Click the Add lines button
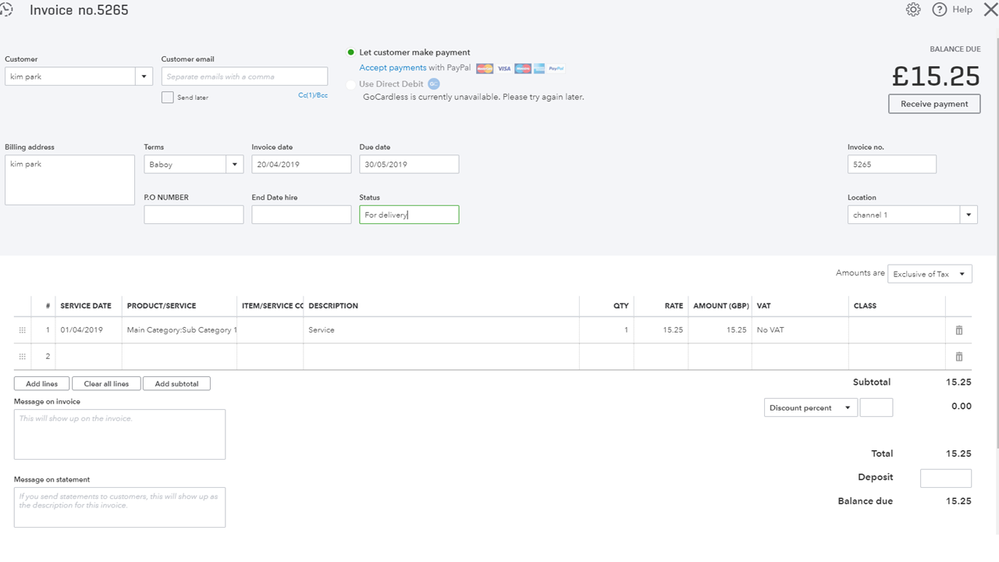999x562 pixels. 42,384
